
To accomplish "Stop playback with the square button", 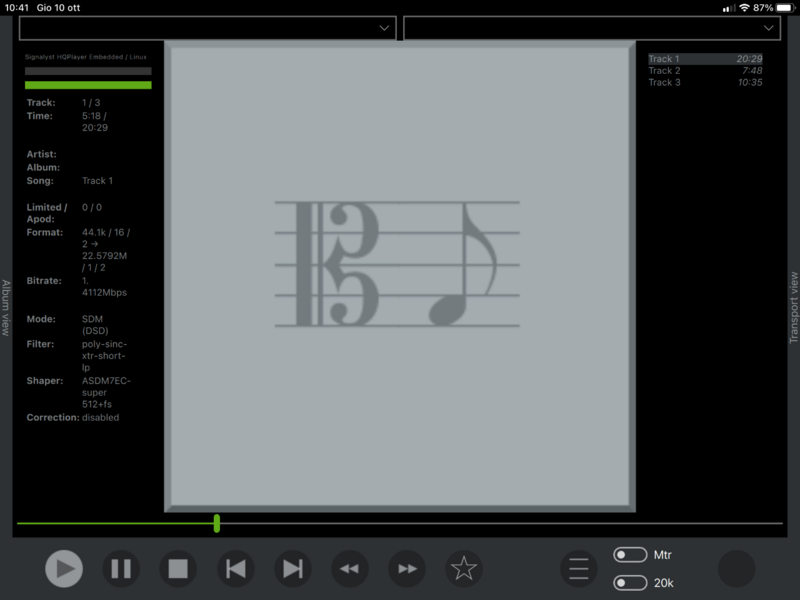I will (x=178, y=569).
